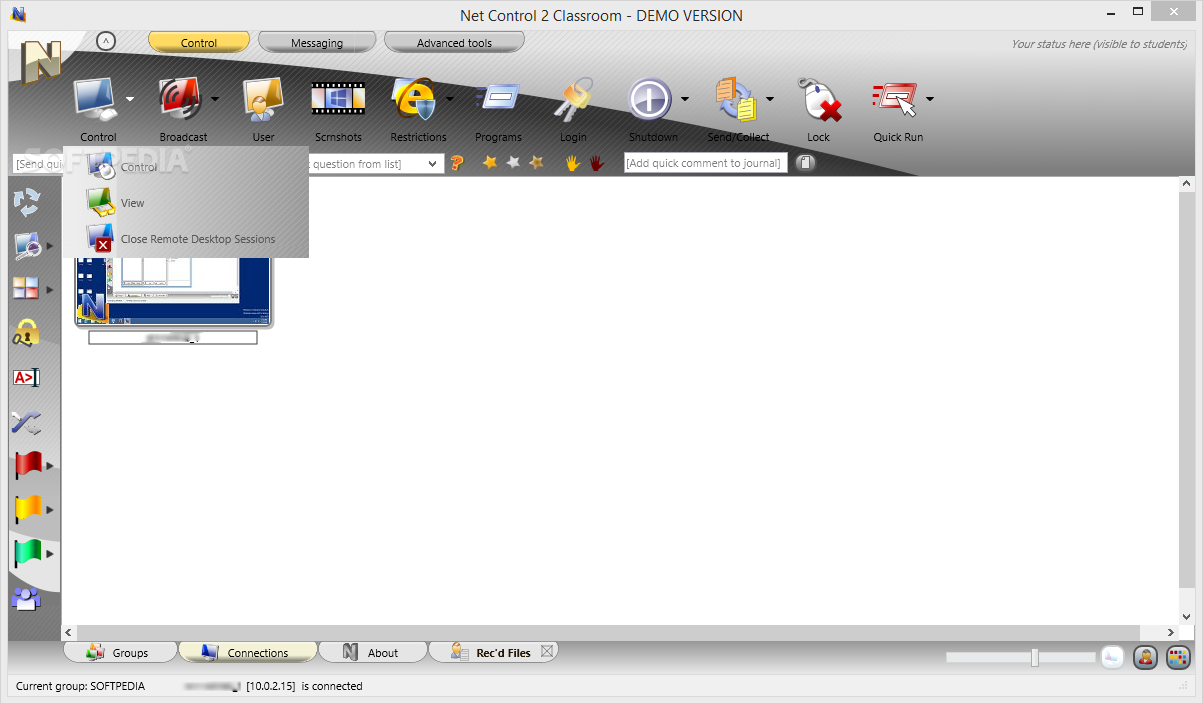This screenshot has height=704, width=1203.
Task: Open the Rec'd Files bottom tab
Action: pos(492,652)
